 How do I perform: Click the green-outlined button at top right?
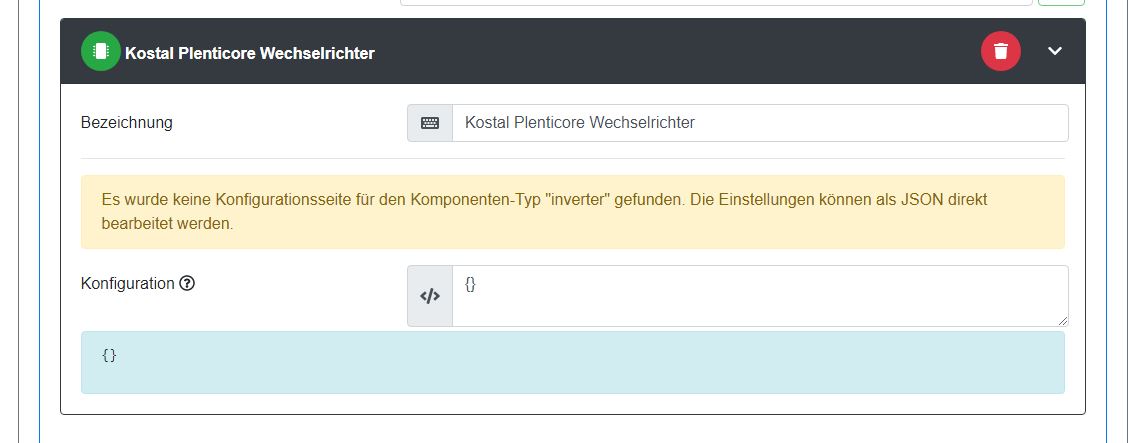1061,2
